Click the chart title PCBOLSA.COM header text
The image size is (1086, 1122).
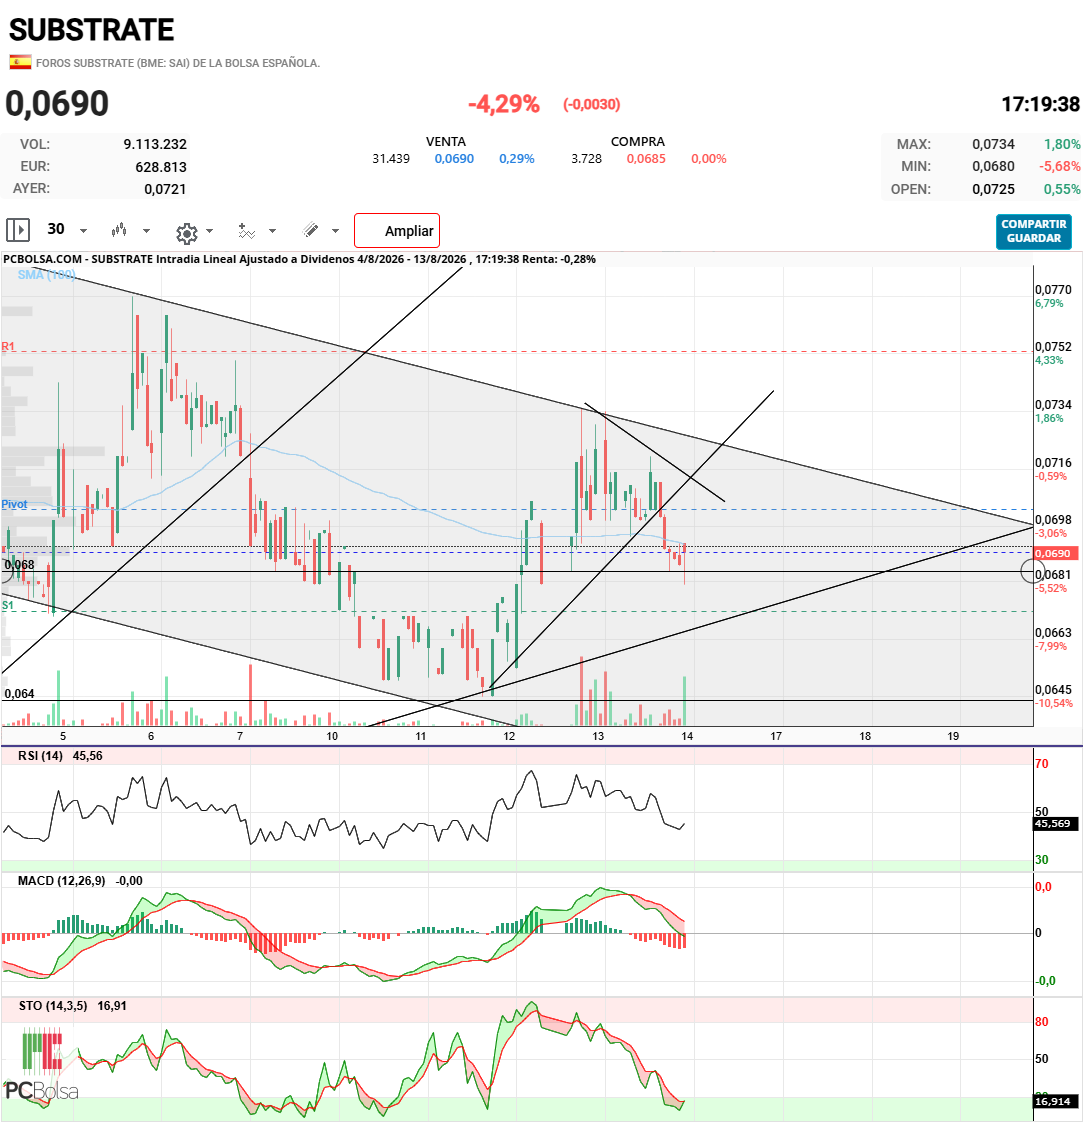(299, 259)
